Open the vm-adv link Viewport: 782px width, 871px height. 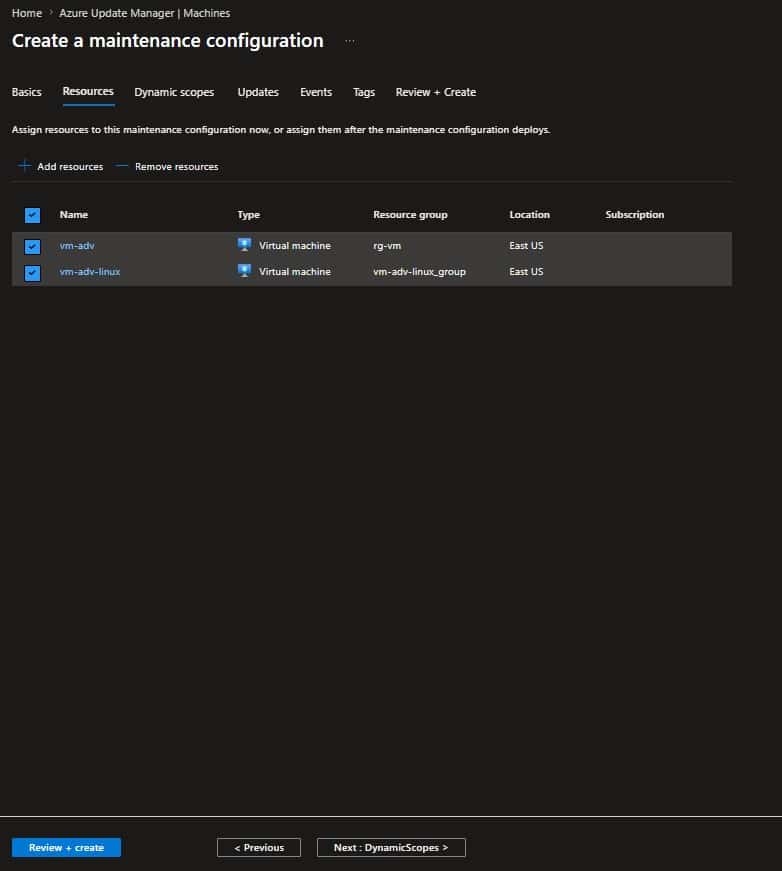77,246
